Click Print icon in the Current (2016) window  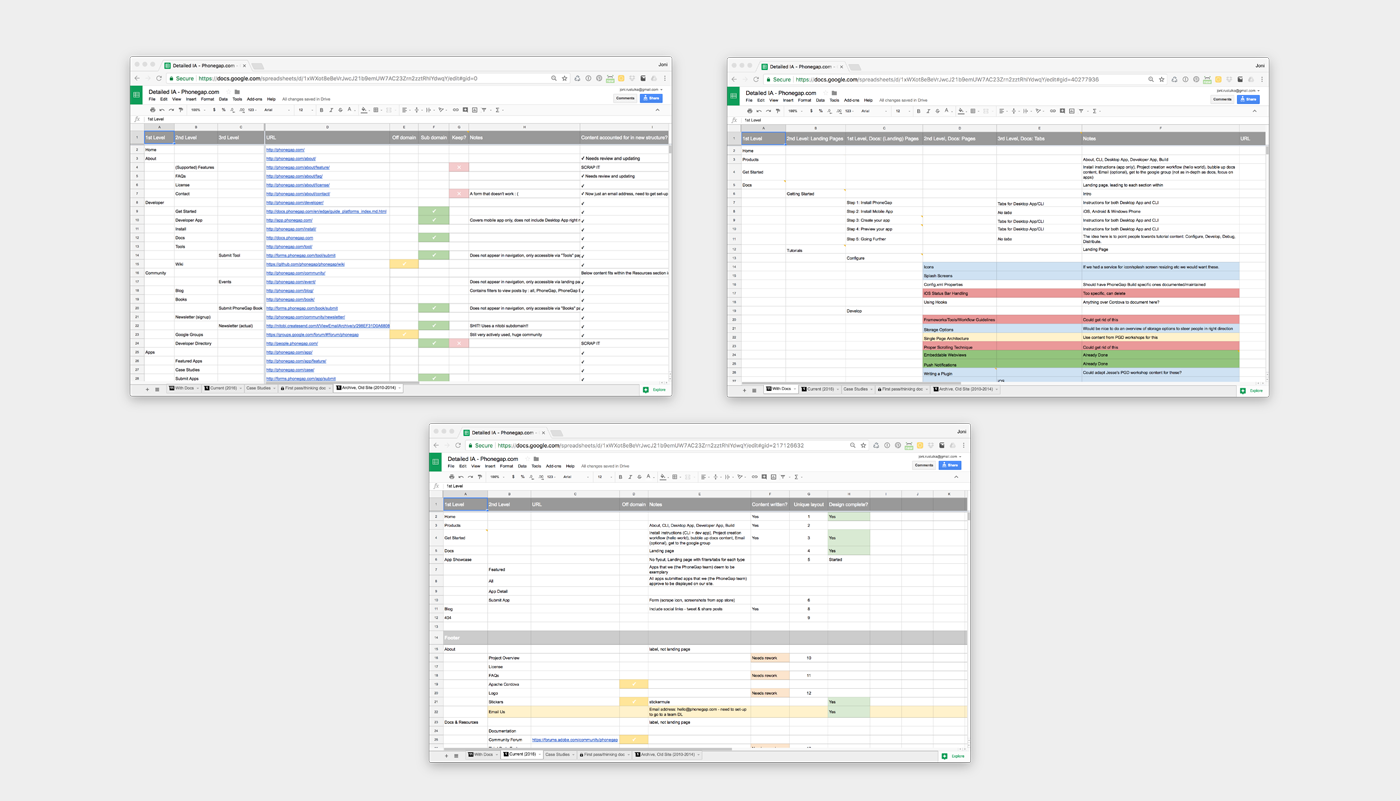[x=452, y=477]
